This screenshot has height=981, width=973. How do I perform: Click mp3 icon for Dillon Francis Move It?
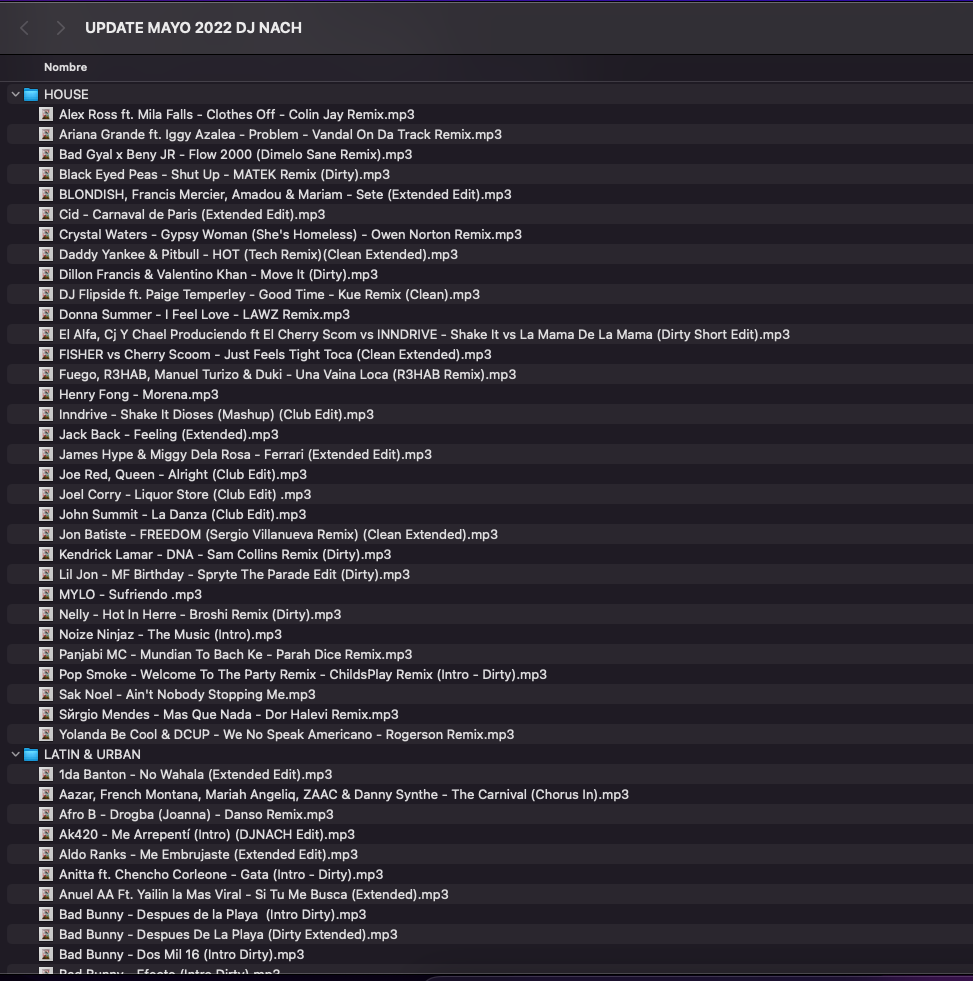tap(46, 275)
